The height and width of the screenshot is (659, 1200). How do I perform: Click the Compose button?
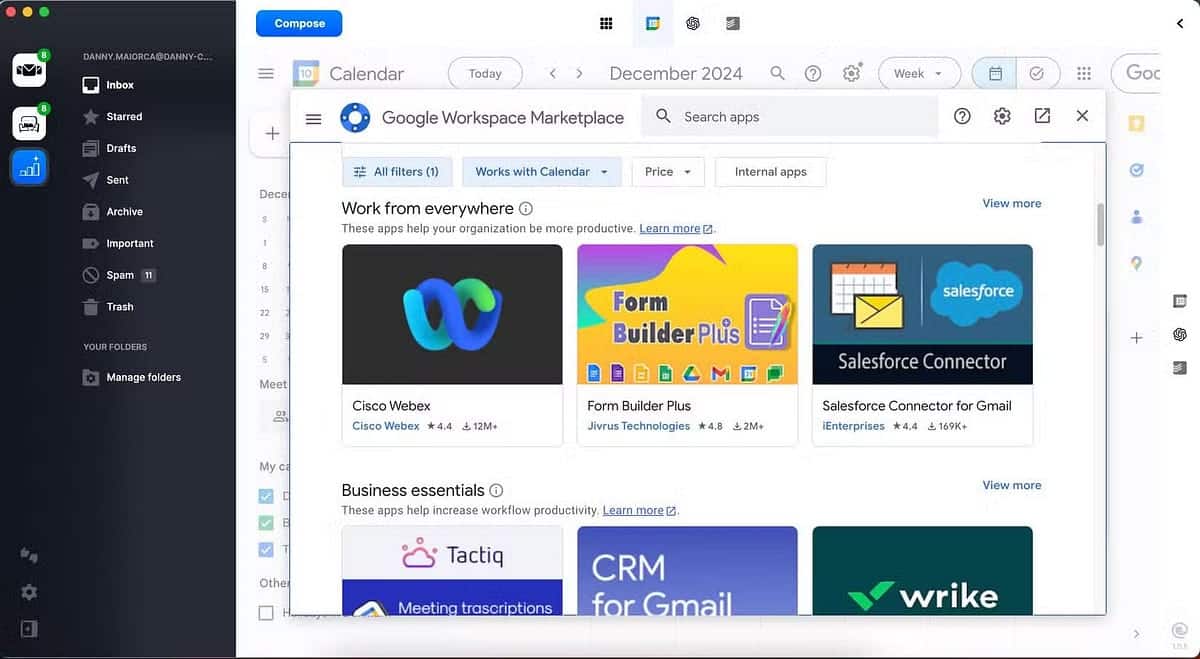(x=298, y=22)
